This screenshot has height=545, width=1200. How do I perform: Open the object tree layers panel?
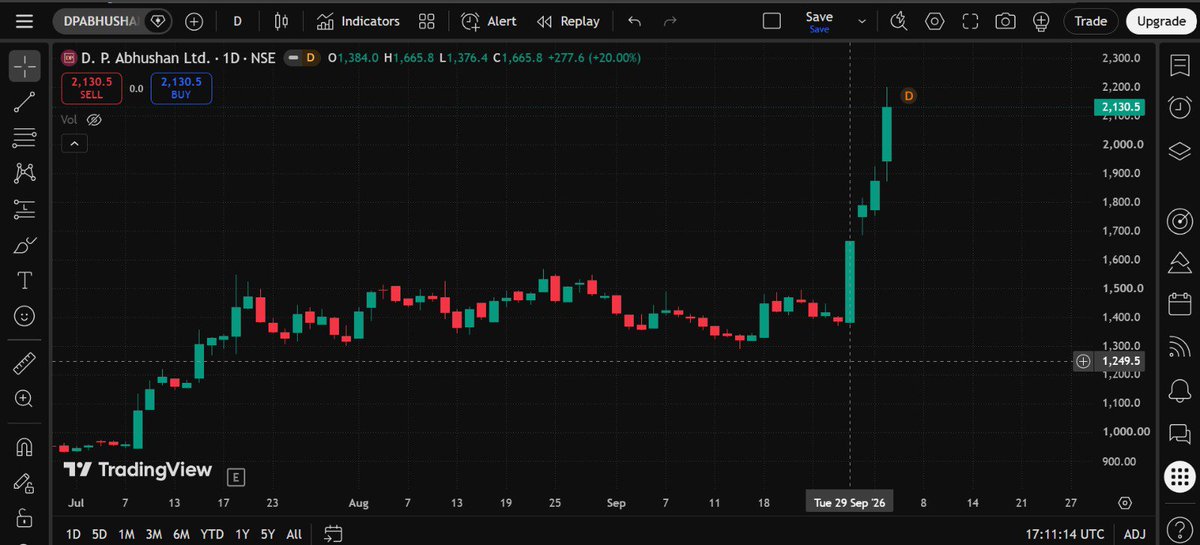pyautogui.click(x=1180, y=151)
